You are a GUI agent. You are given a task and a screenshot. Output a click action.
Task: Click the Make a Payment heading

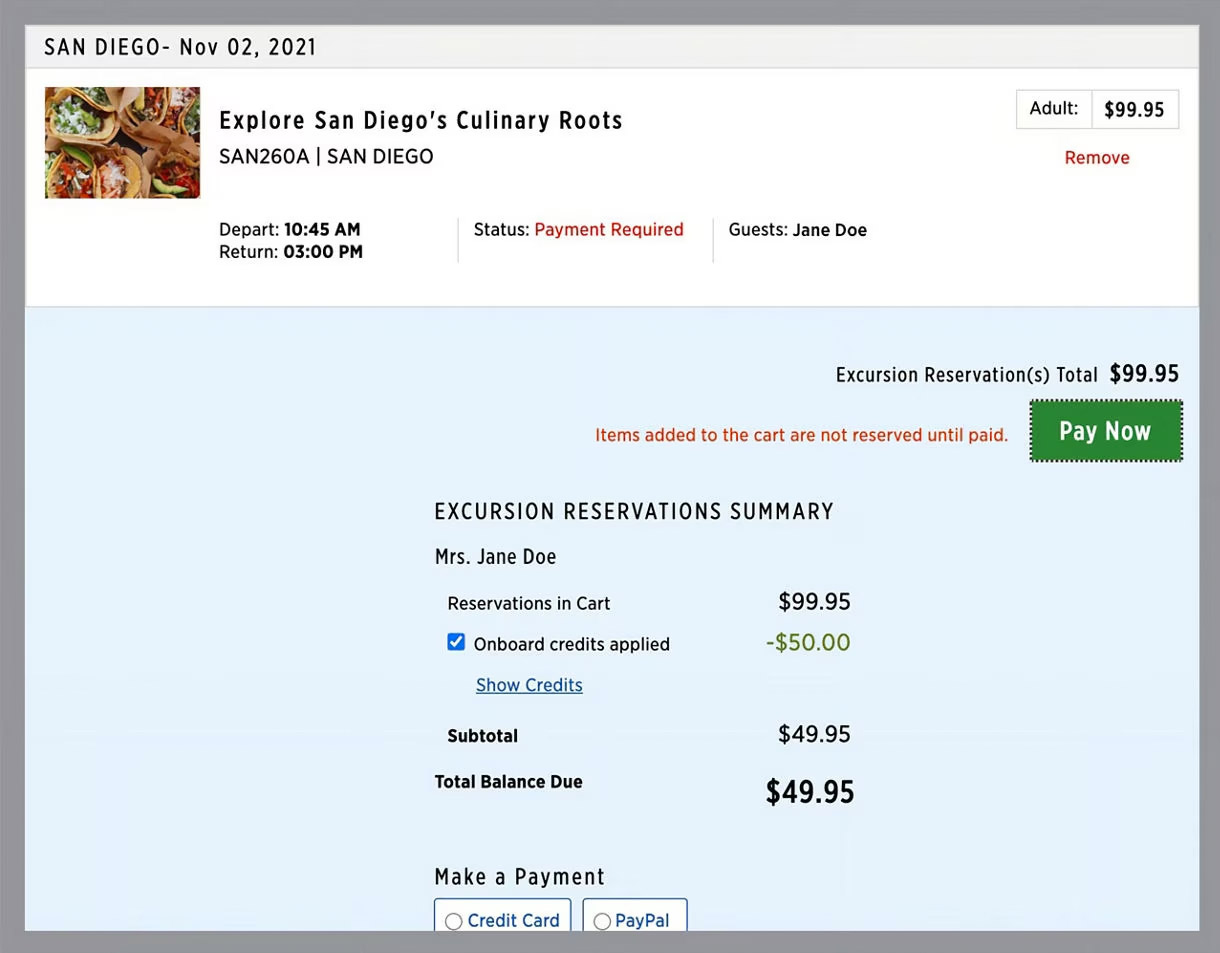click(x=519, y=877)
